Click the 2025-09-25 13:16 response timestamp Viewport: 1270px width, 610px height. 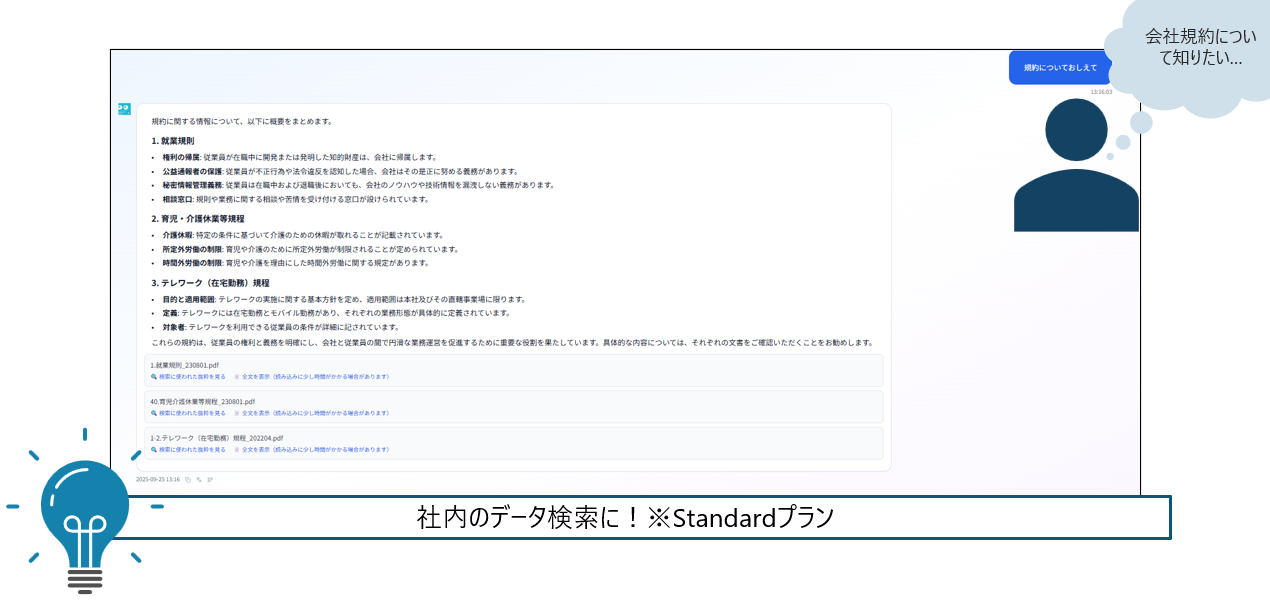(x=158, y=480)
